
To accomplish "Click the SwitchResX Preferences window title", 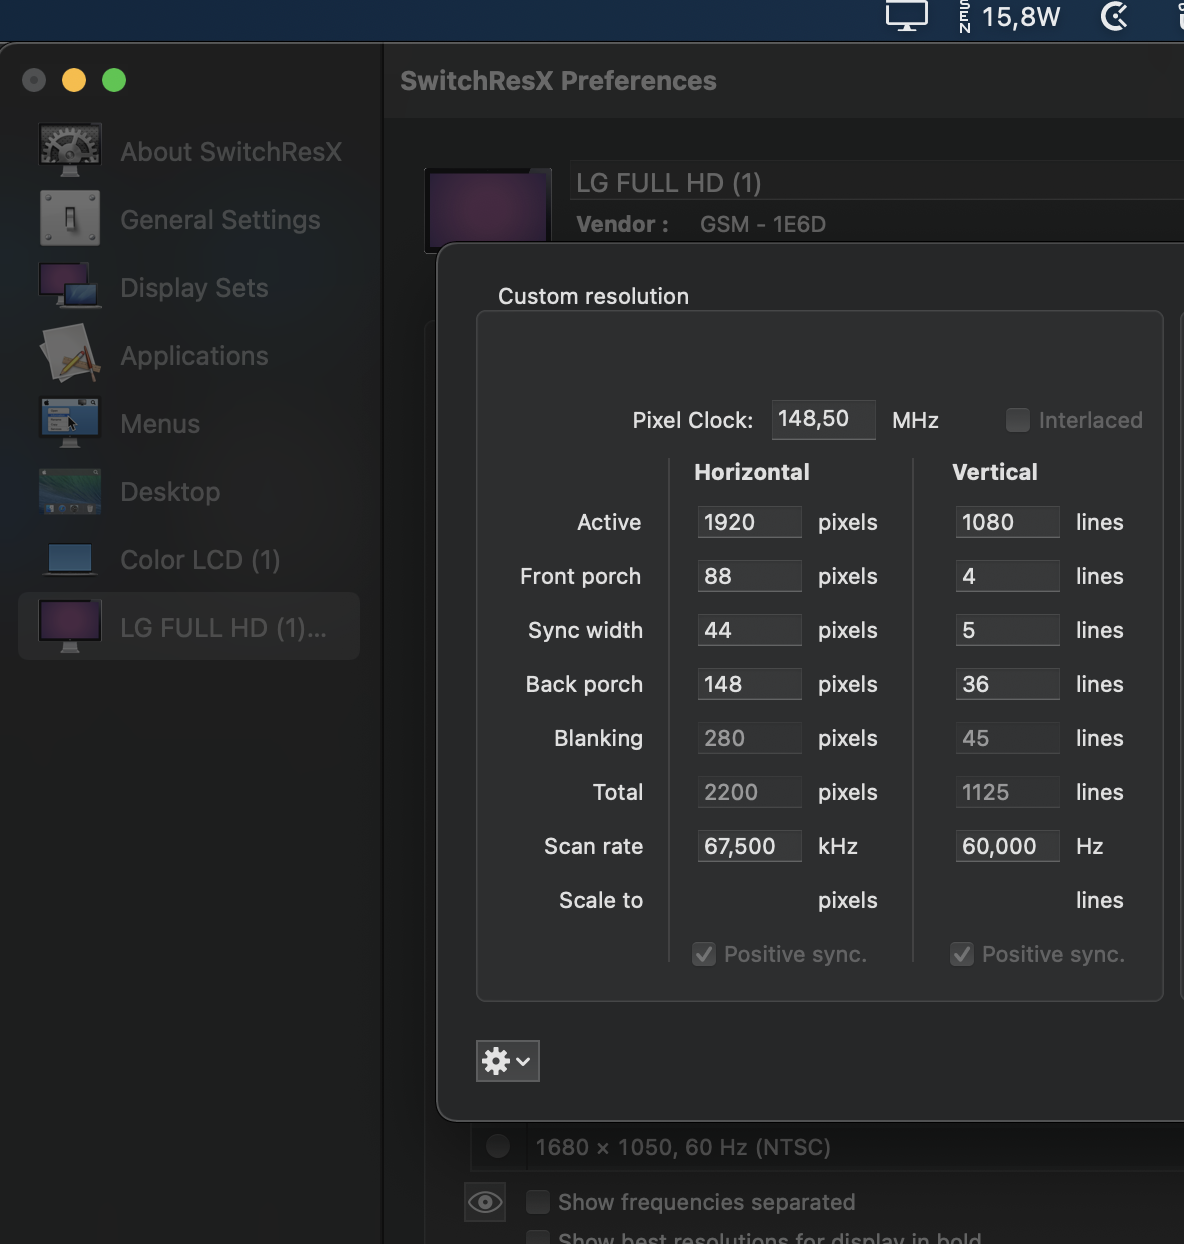I will pyautogui.click(x=558, y=81).
